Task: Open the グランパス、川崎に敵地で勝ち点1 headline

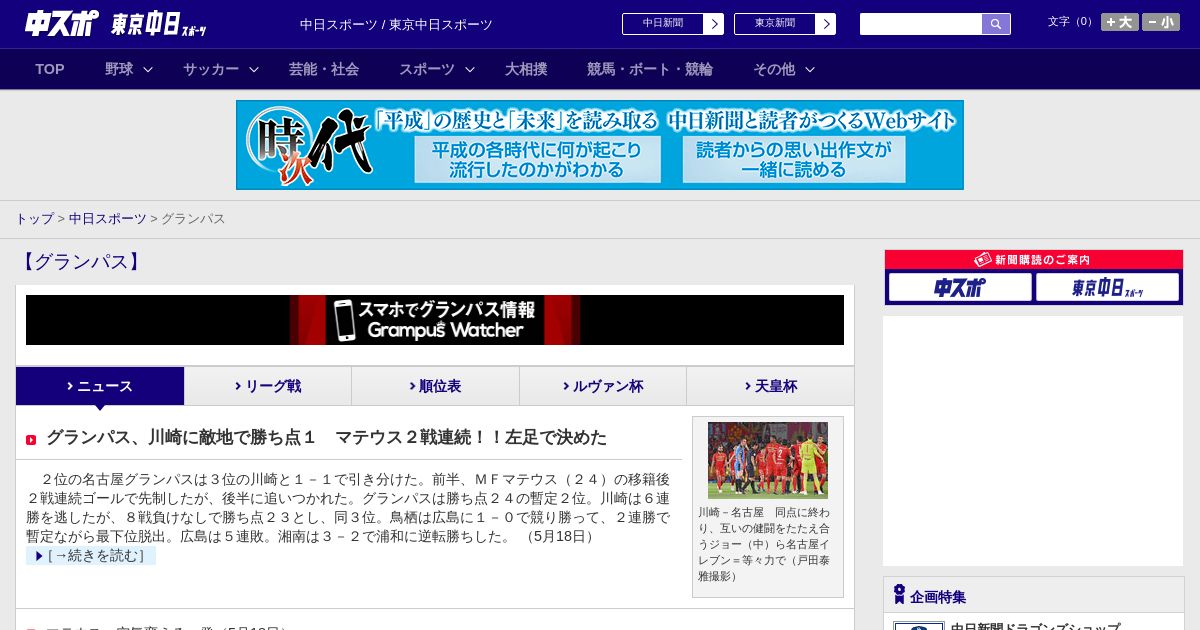Action: (326, 437)
